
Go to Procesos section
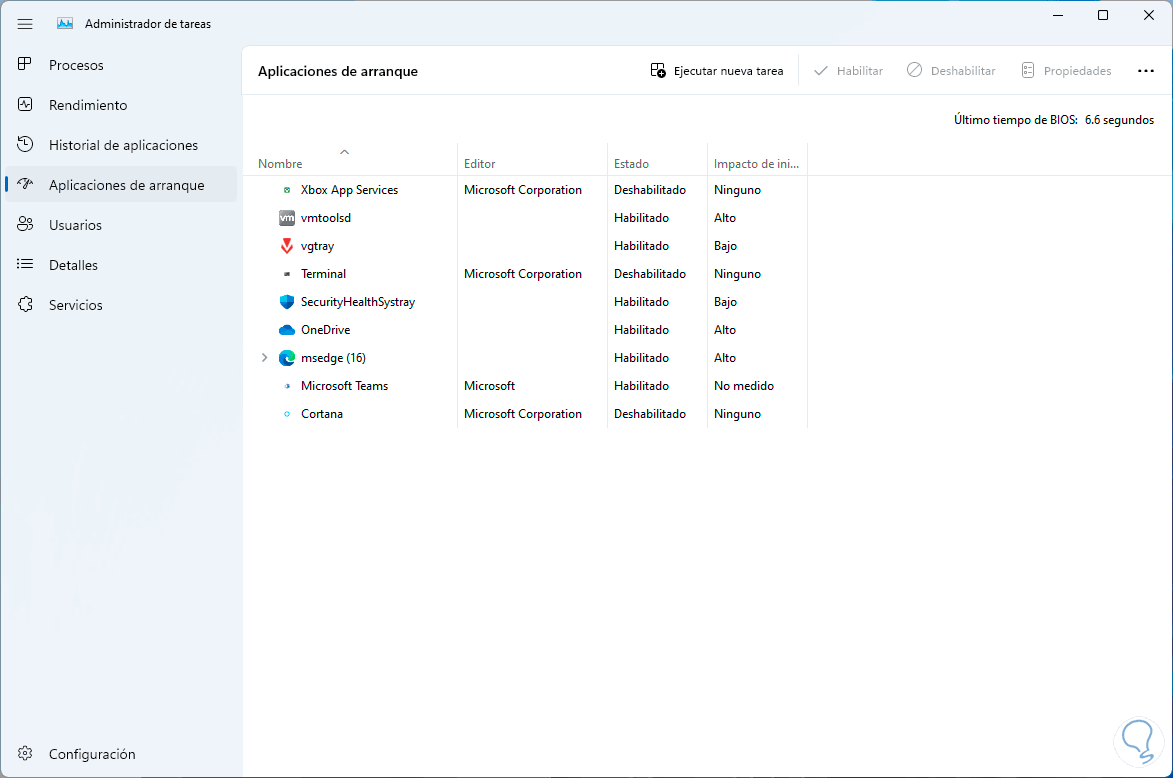[x=76, y=65]
